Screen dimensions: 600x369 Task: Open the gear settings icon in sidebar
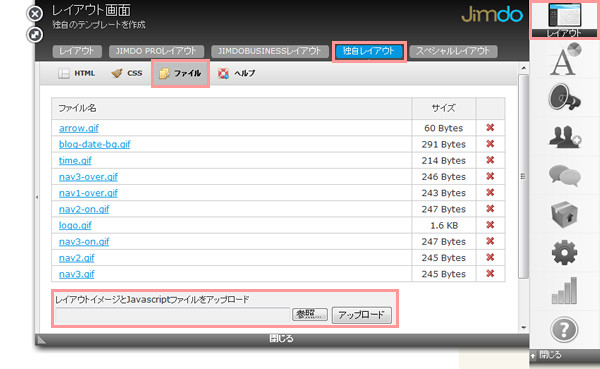564,253
